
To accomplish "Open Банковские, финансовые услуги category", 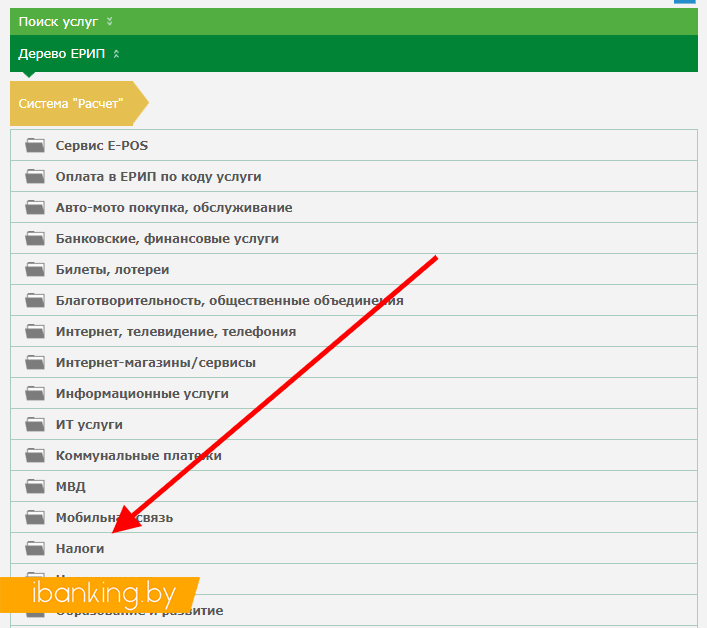I will (x=167, y=238).
